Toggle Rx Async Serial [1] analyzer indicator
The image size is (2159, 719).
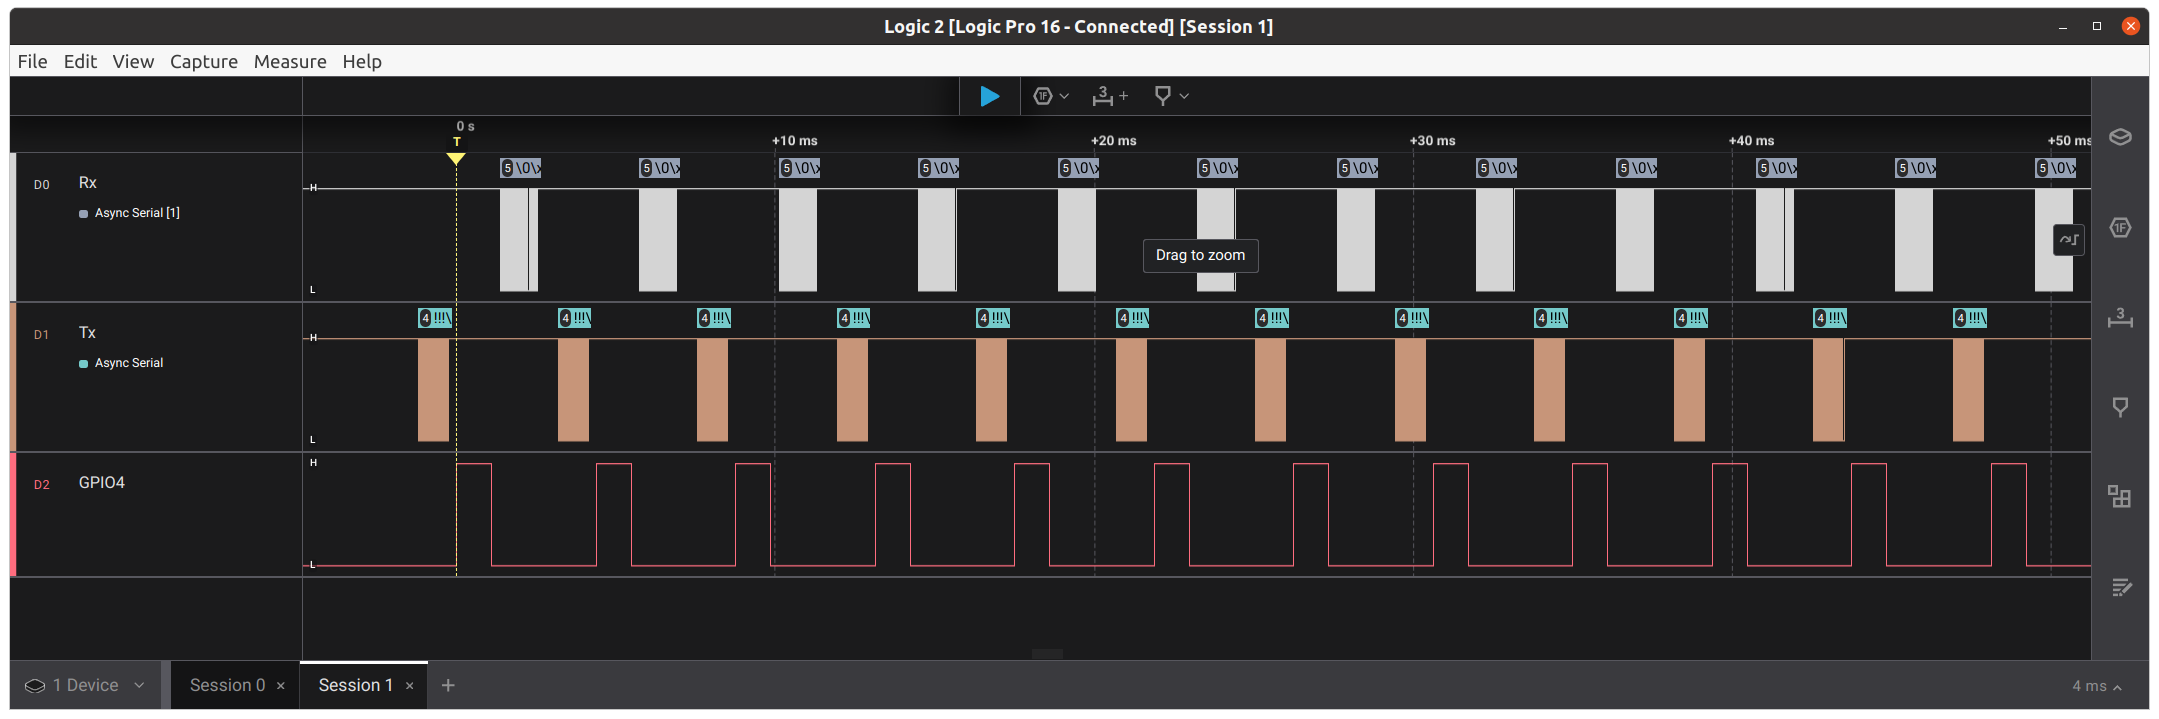click(84, 214)
